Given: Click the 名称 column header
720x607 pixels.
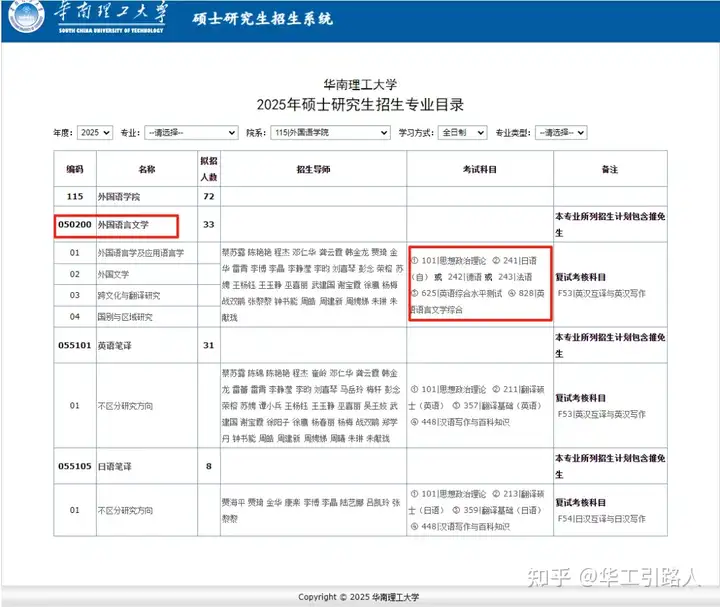Looking at the screenshot, I should [x=147, y=169].
